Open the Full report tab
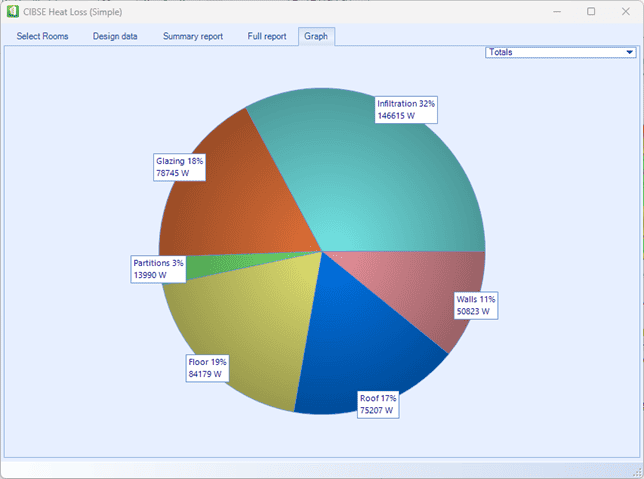Screen dimensions: 644x479 coord(268,36)
